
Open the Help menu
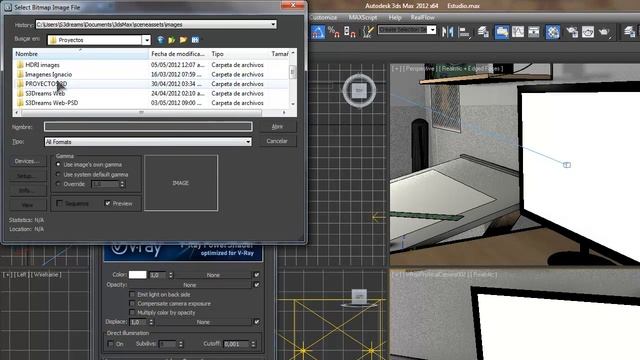pyautogui.click(x=395, y=18)
